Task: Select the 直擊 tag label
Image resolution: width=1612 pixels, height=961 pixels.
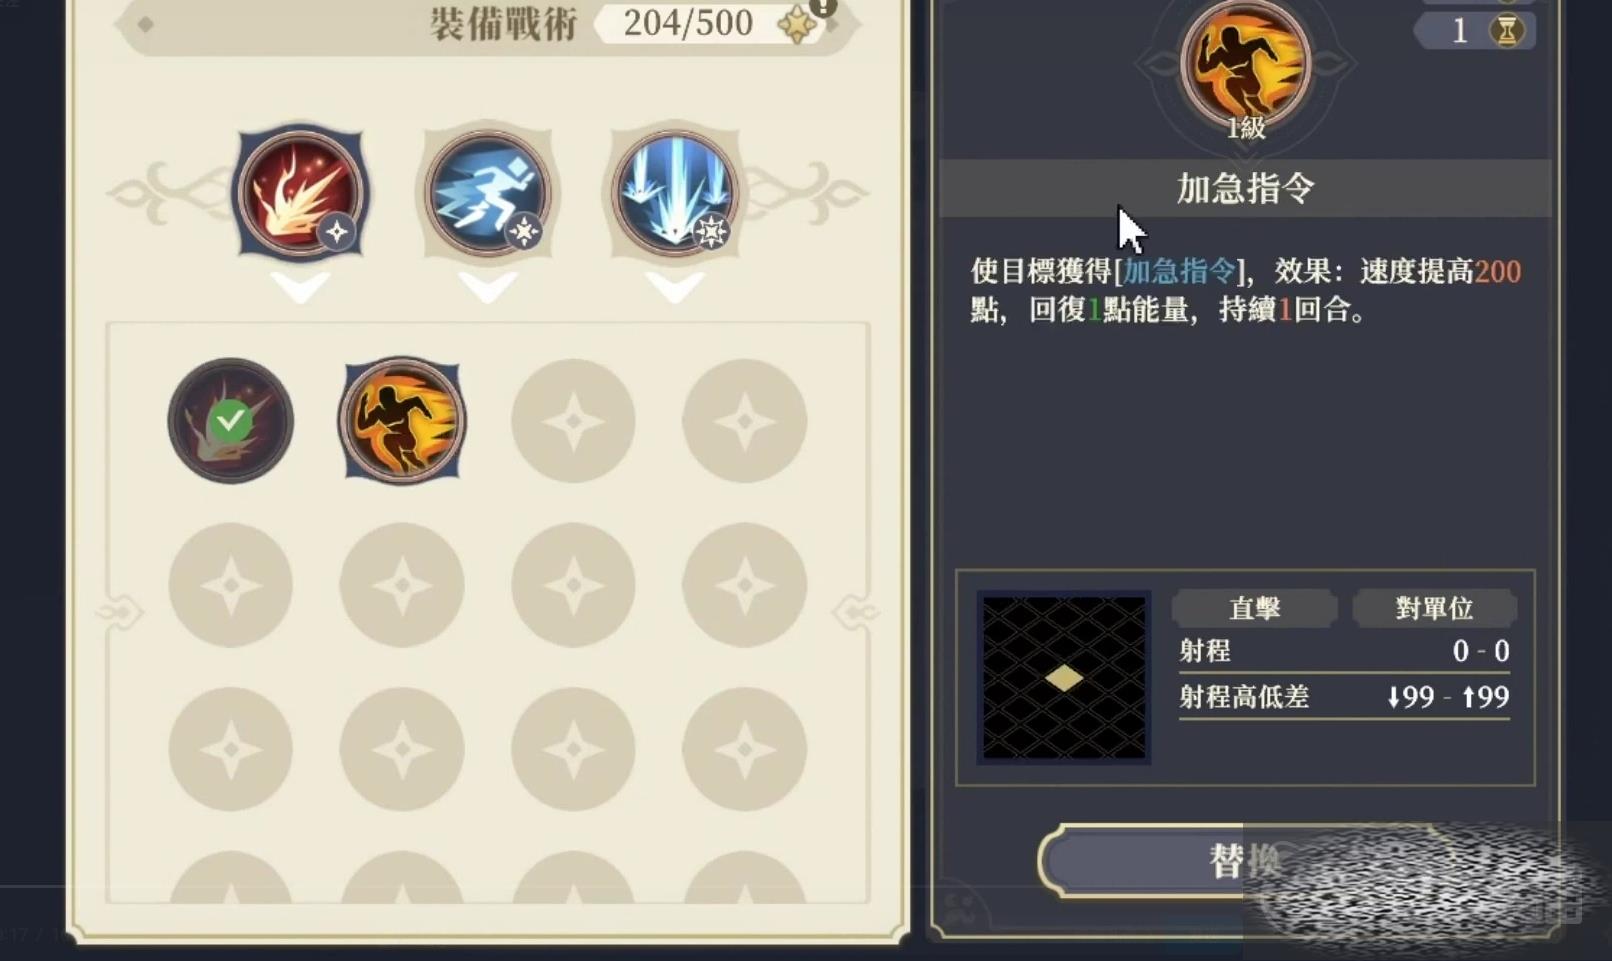Action: [1254, 608]
